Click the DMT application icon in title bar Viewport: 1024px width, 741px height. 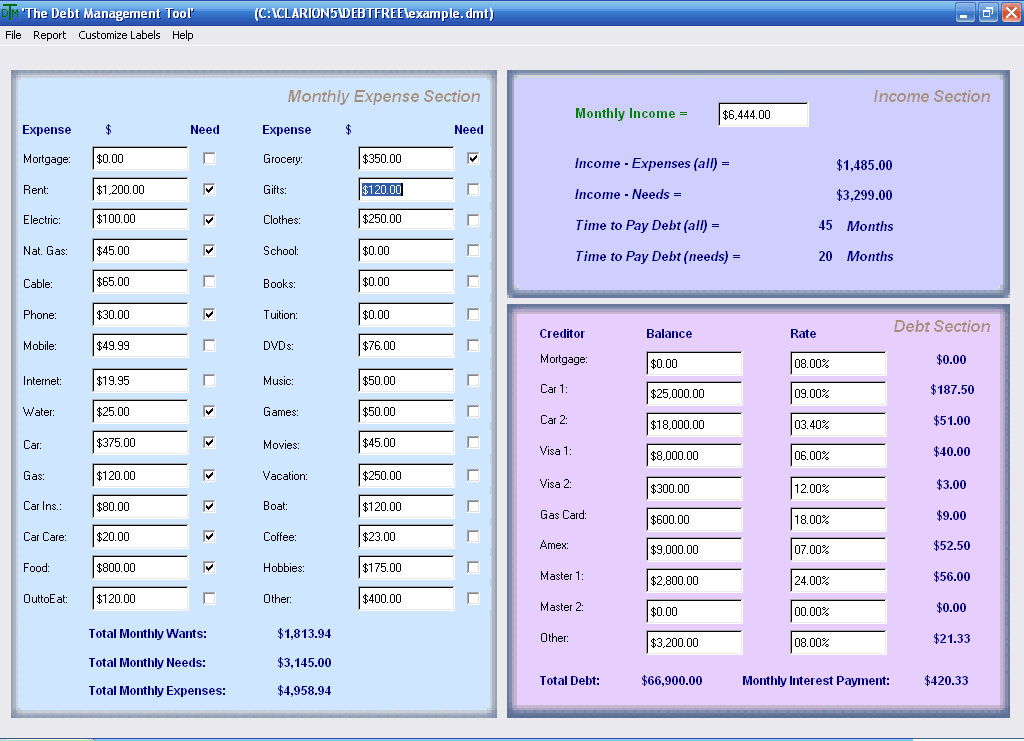[10, 12]
